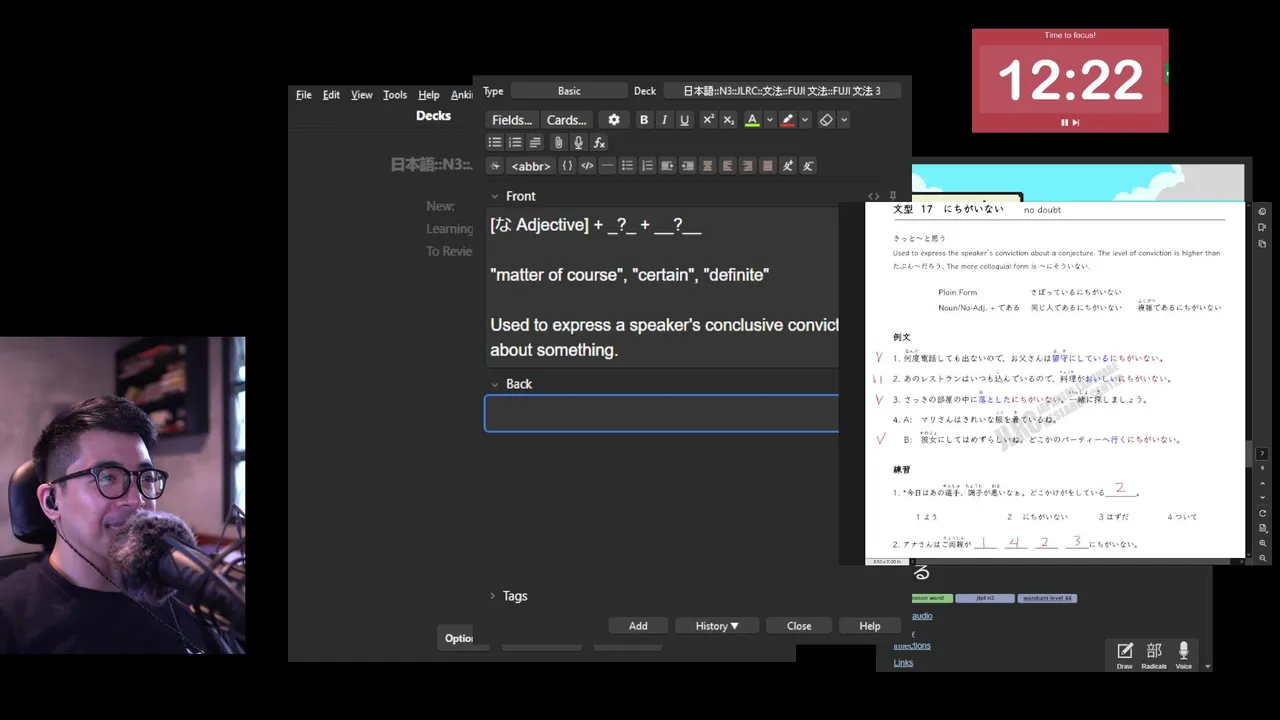Open Help menu in Anki main window
1280x720 pixels.
429,95
